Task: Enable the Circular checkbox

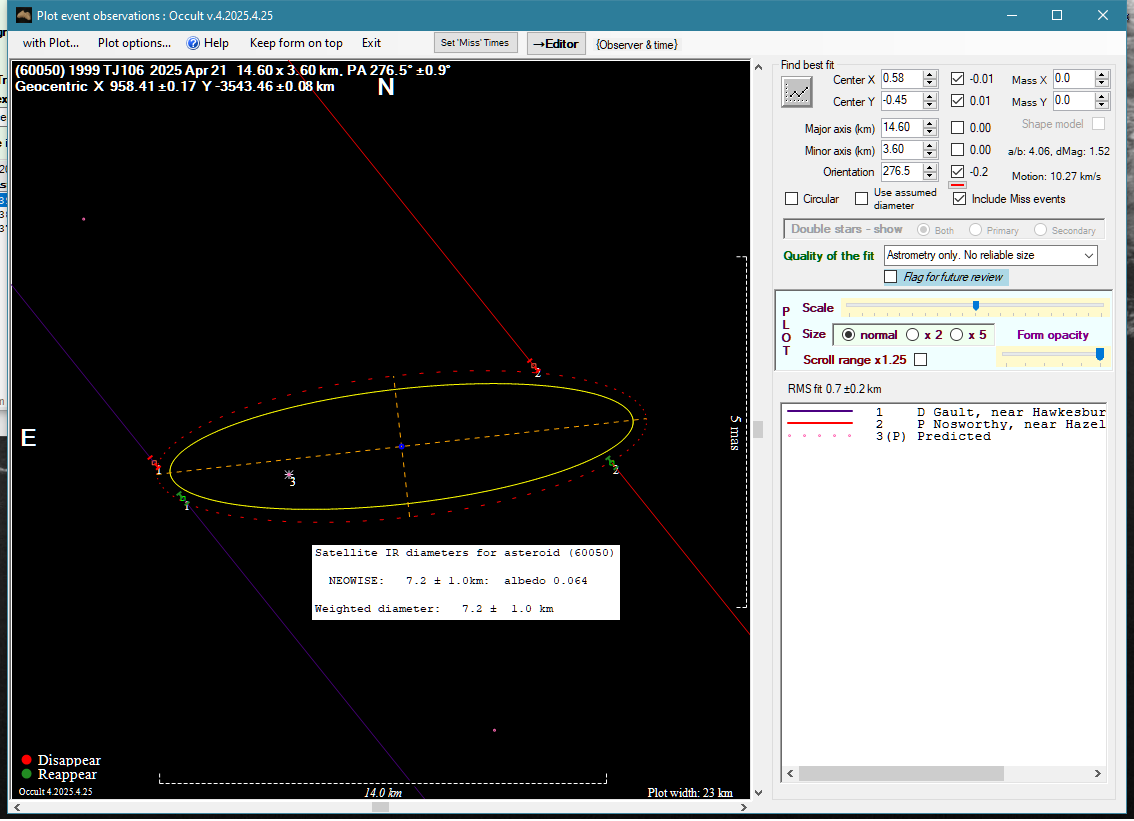Action: pos(792,199)
